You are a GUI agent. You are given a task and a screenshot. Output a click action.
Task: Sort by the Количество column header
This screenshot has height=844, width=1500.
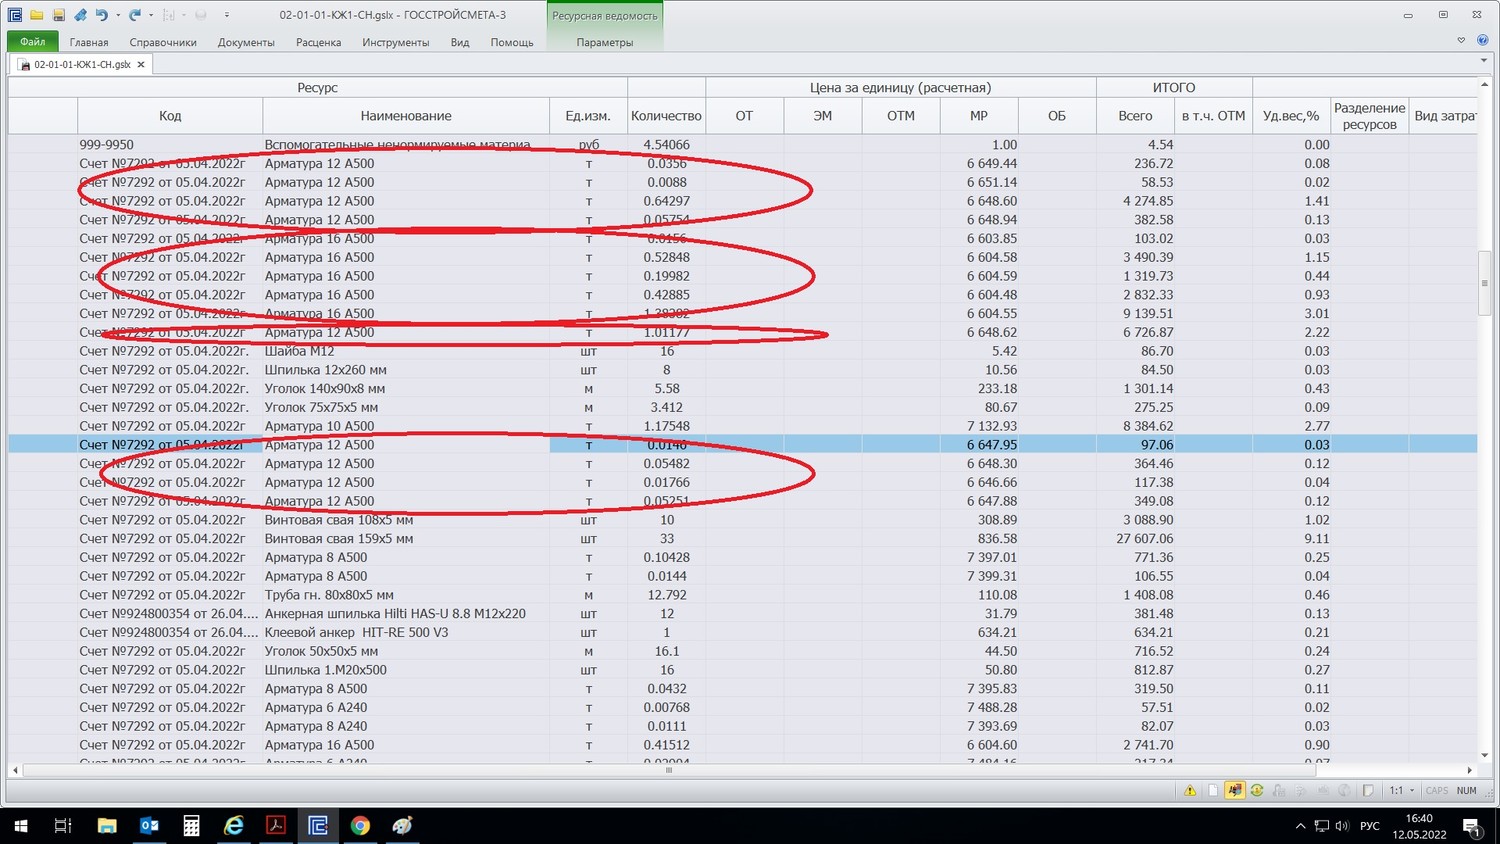[x=666, y=116]
